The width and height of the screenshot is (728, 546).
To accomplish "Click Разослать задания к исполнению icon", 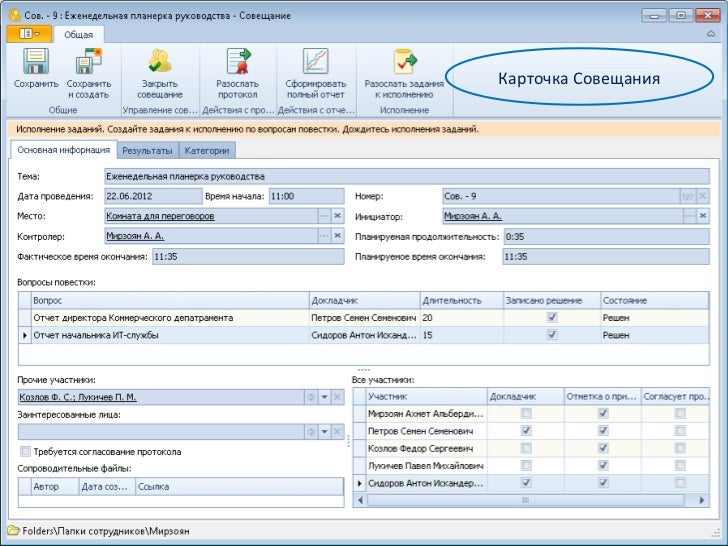I will pyautogui.click(x=403, y=63).
